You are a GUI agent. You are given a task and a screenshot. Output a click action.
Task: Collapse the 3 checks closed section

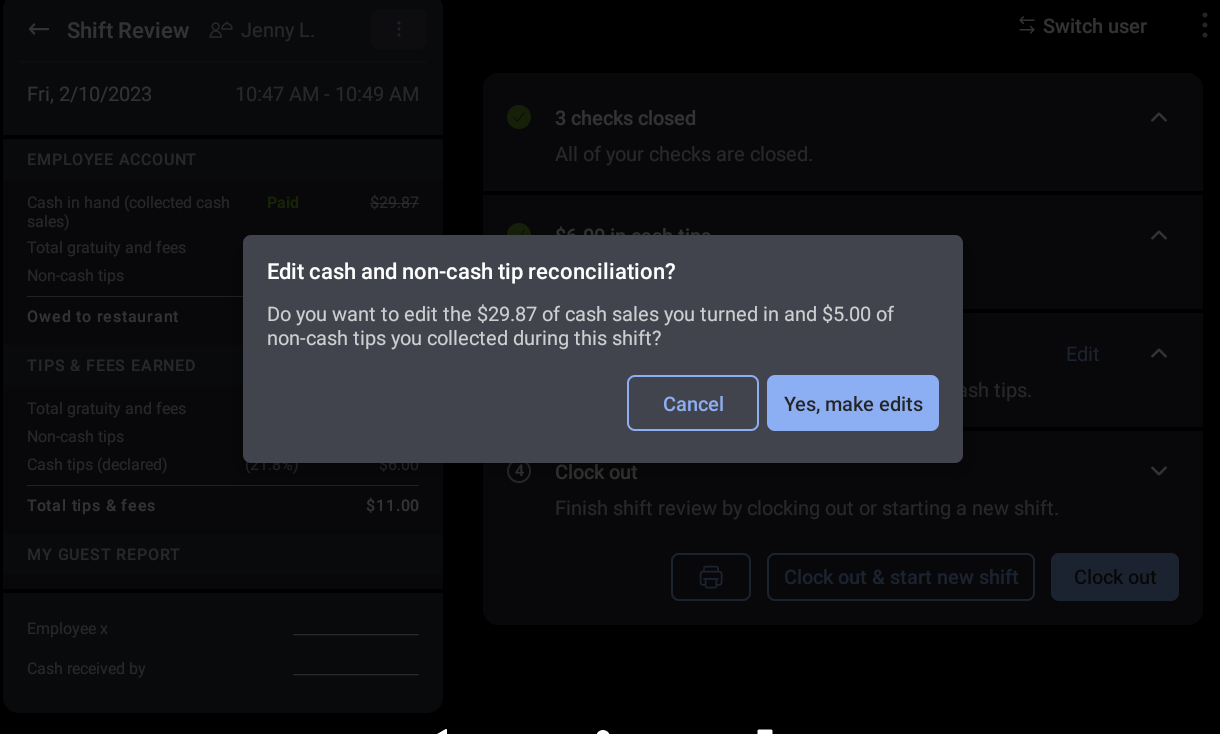[x=1158, y=117]
